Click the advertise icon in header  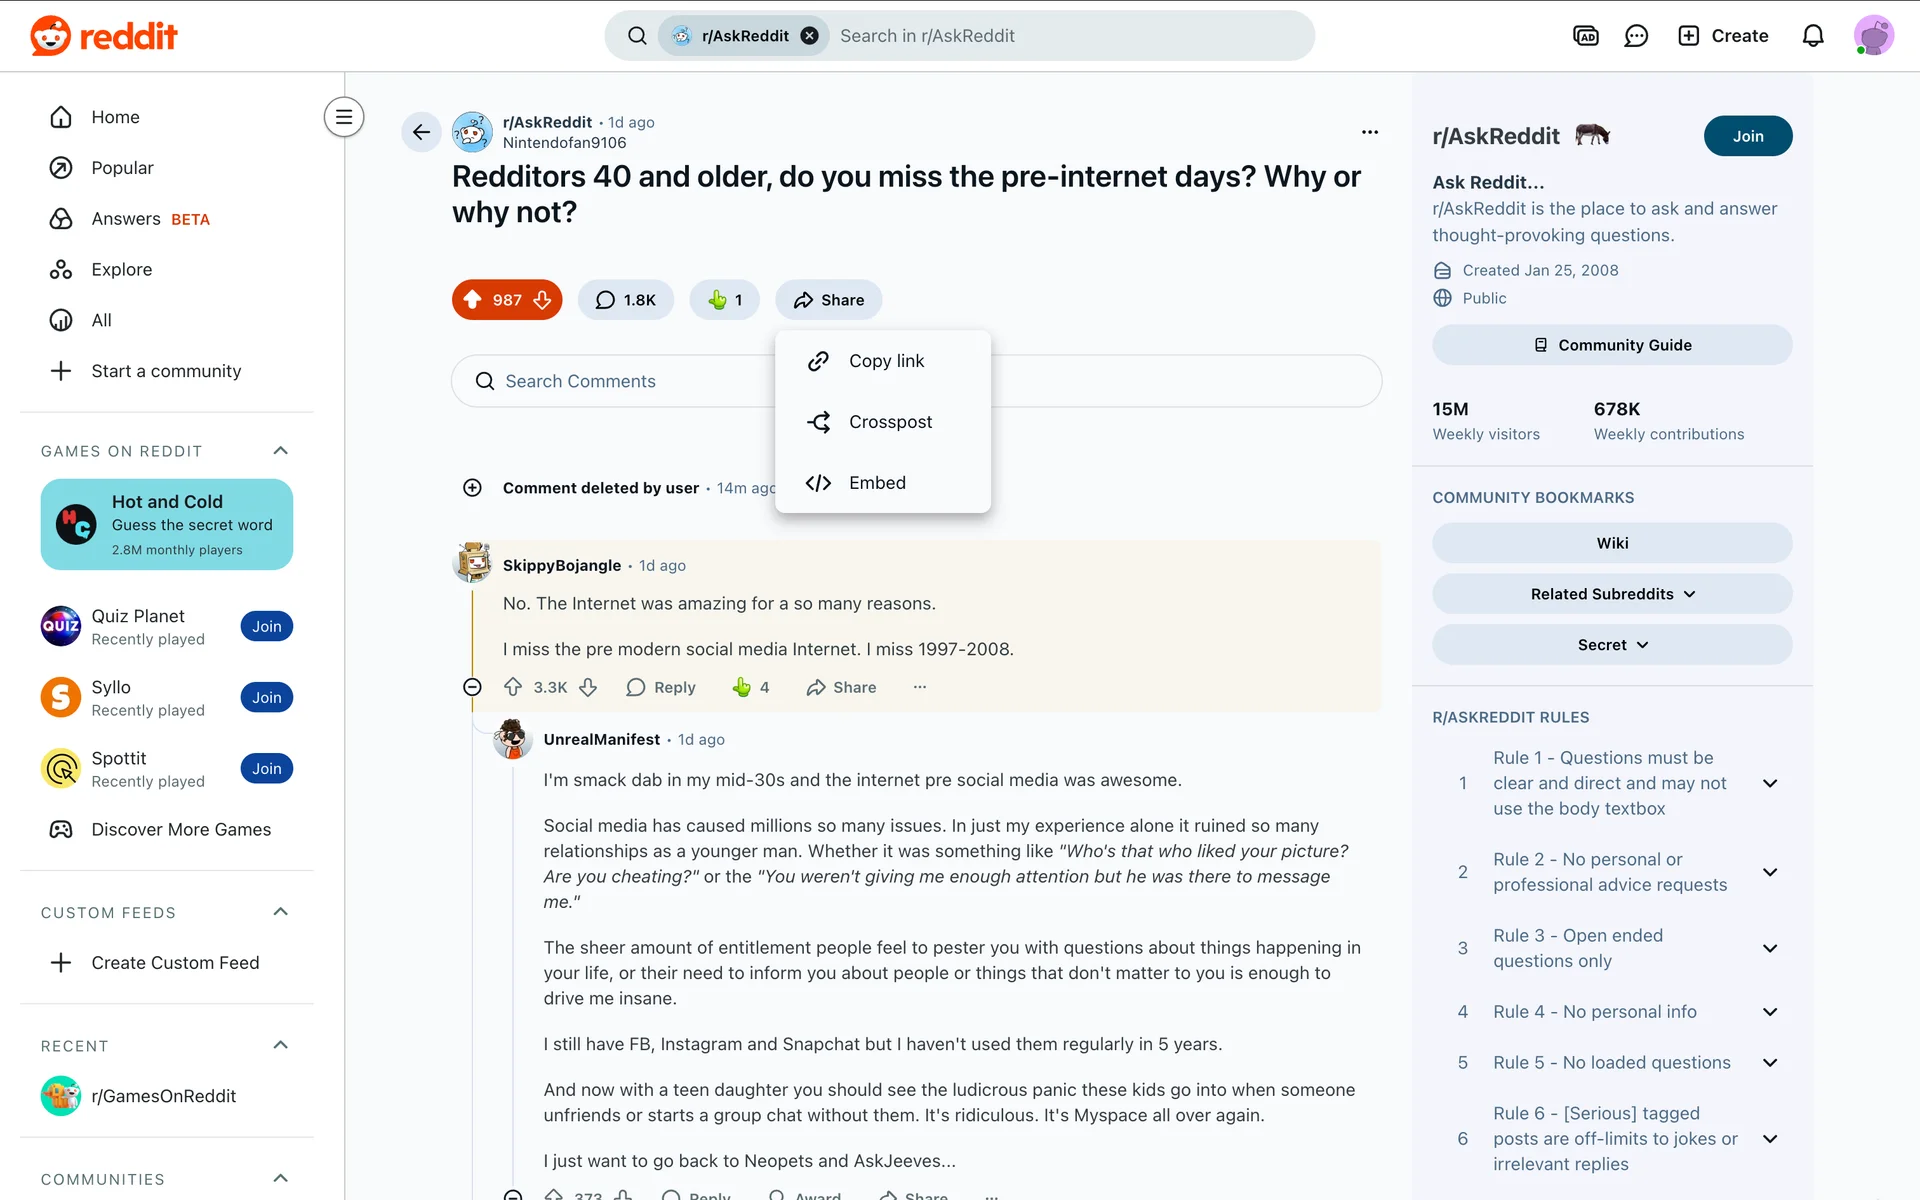[1586, 36]
